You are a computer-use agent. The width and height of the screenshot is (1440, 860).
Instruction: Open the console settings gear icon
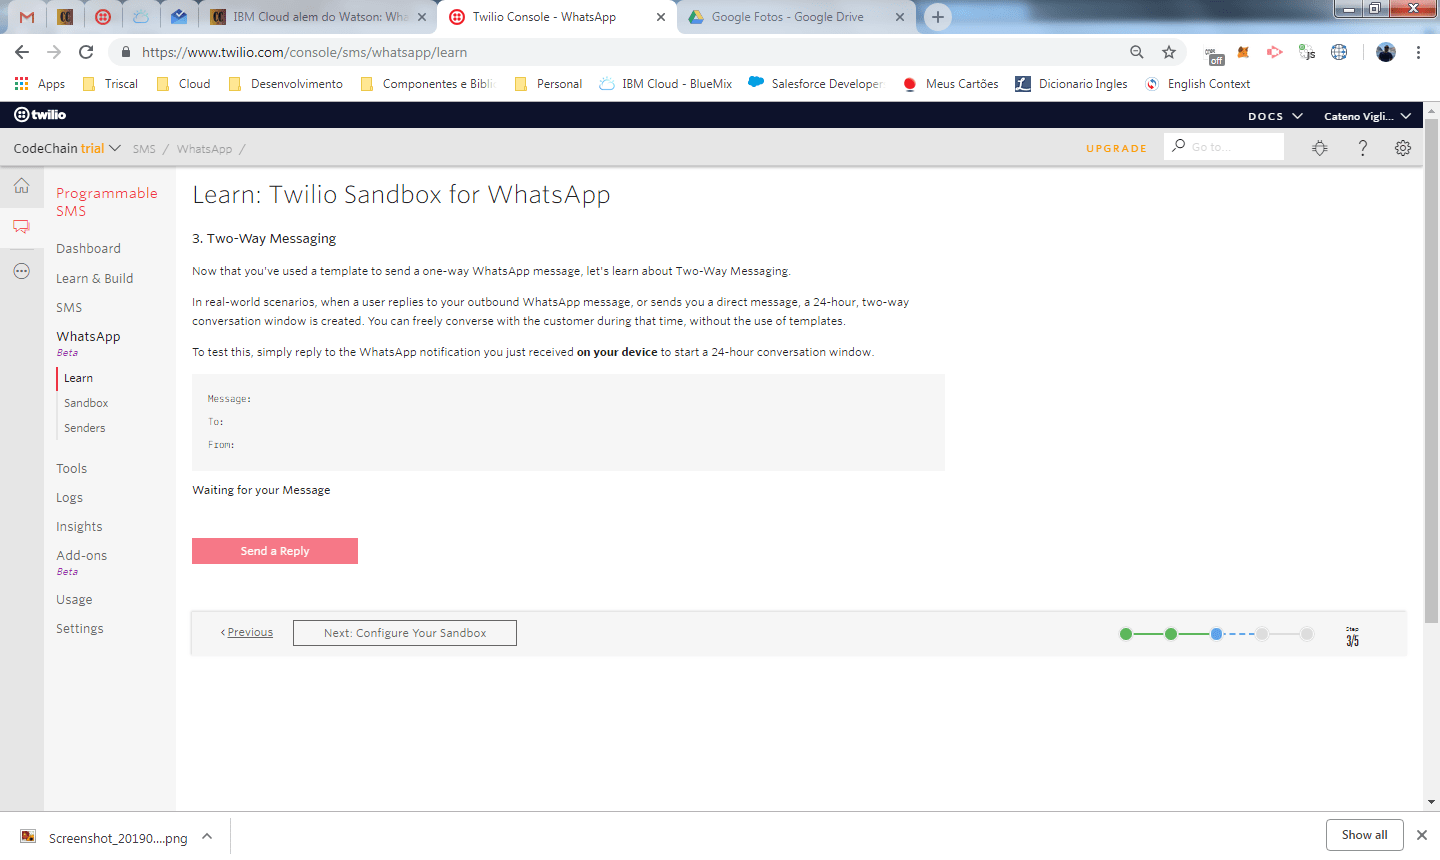click(1403, 148)
